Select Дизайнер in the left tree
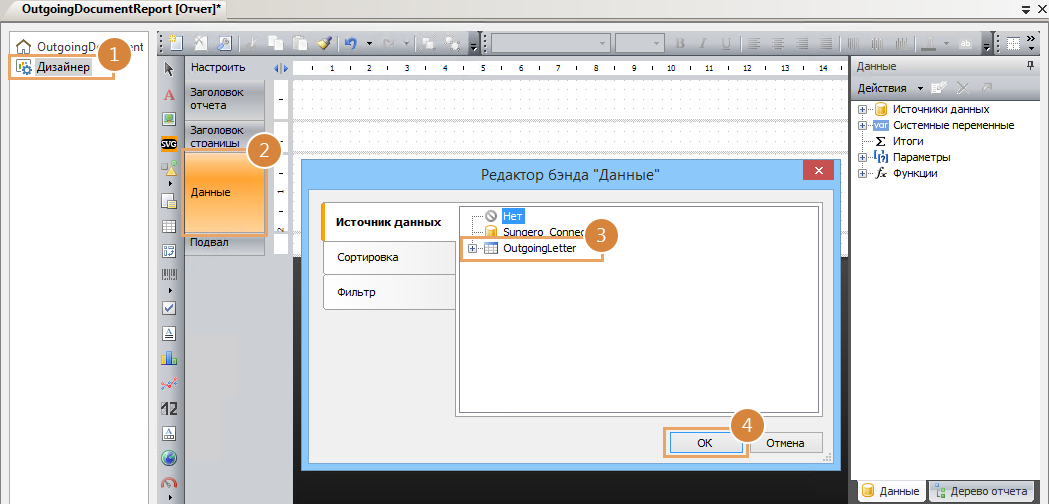 [63, 66]
